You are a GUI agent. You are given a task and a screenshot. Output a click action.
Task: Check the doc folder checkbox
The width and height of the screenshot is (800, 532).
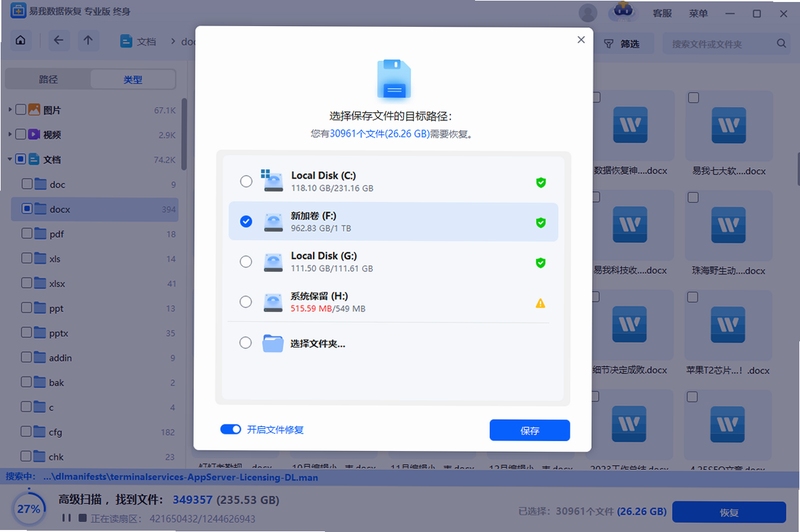click(x=27, y=184)
